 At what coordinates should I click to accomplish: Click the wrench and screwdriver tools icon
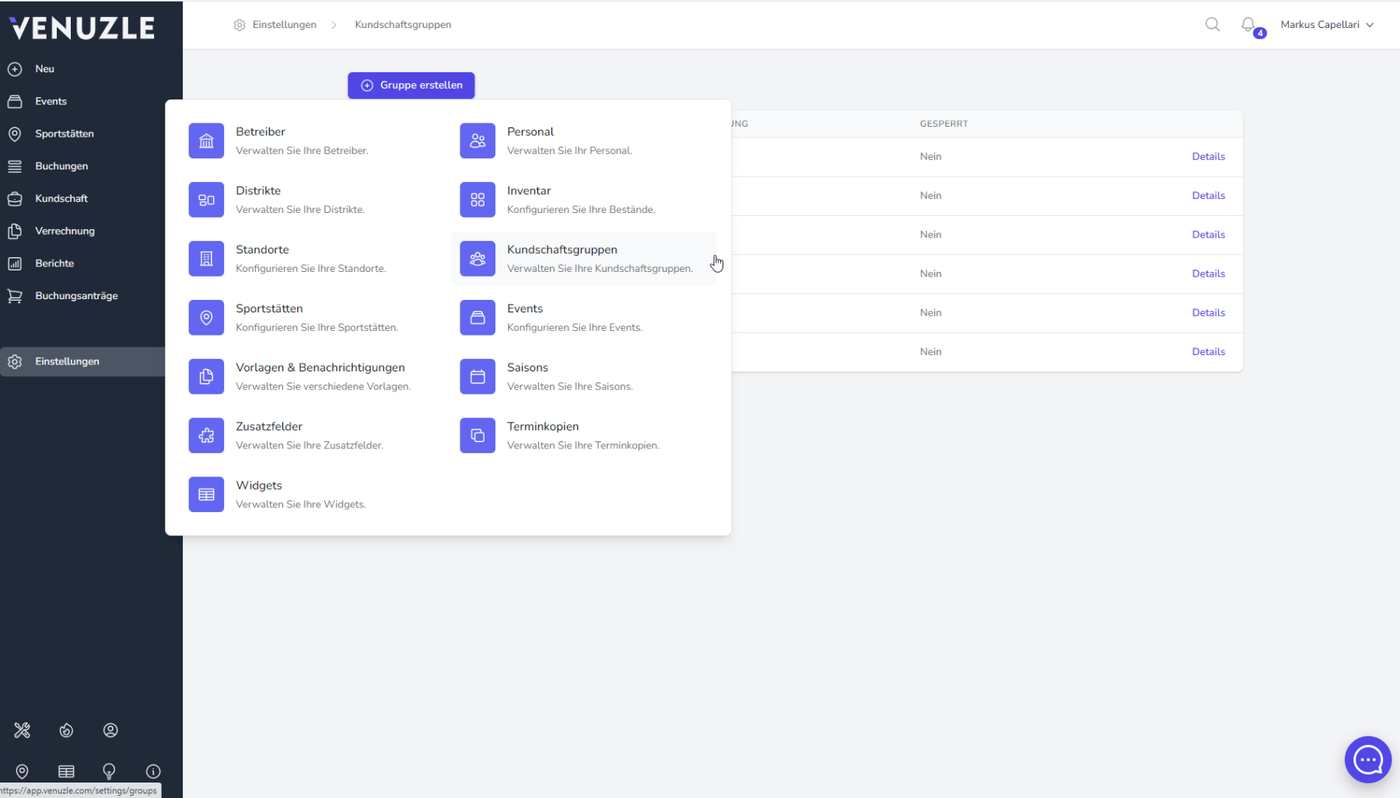(22, 731)
